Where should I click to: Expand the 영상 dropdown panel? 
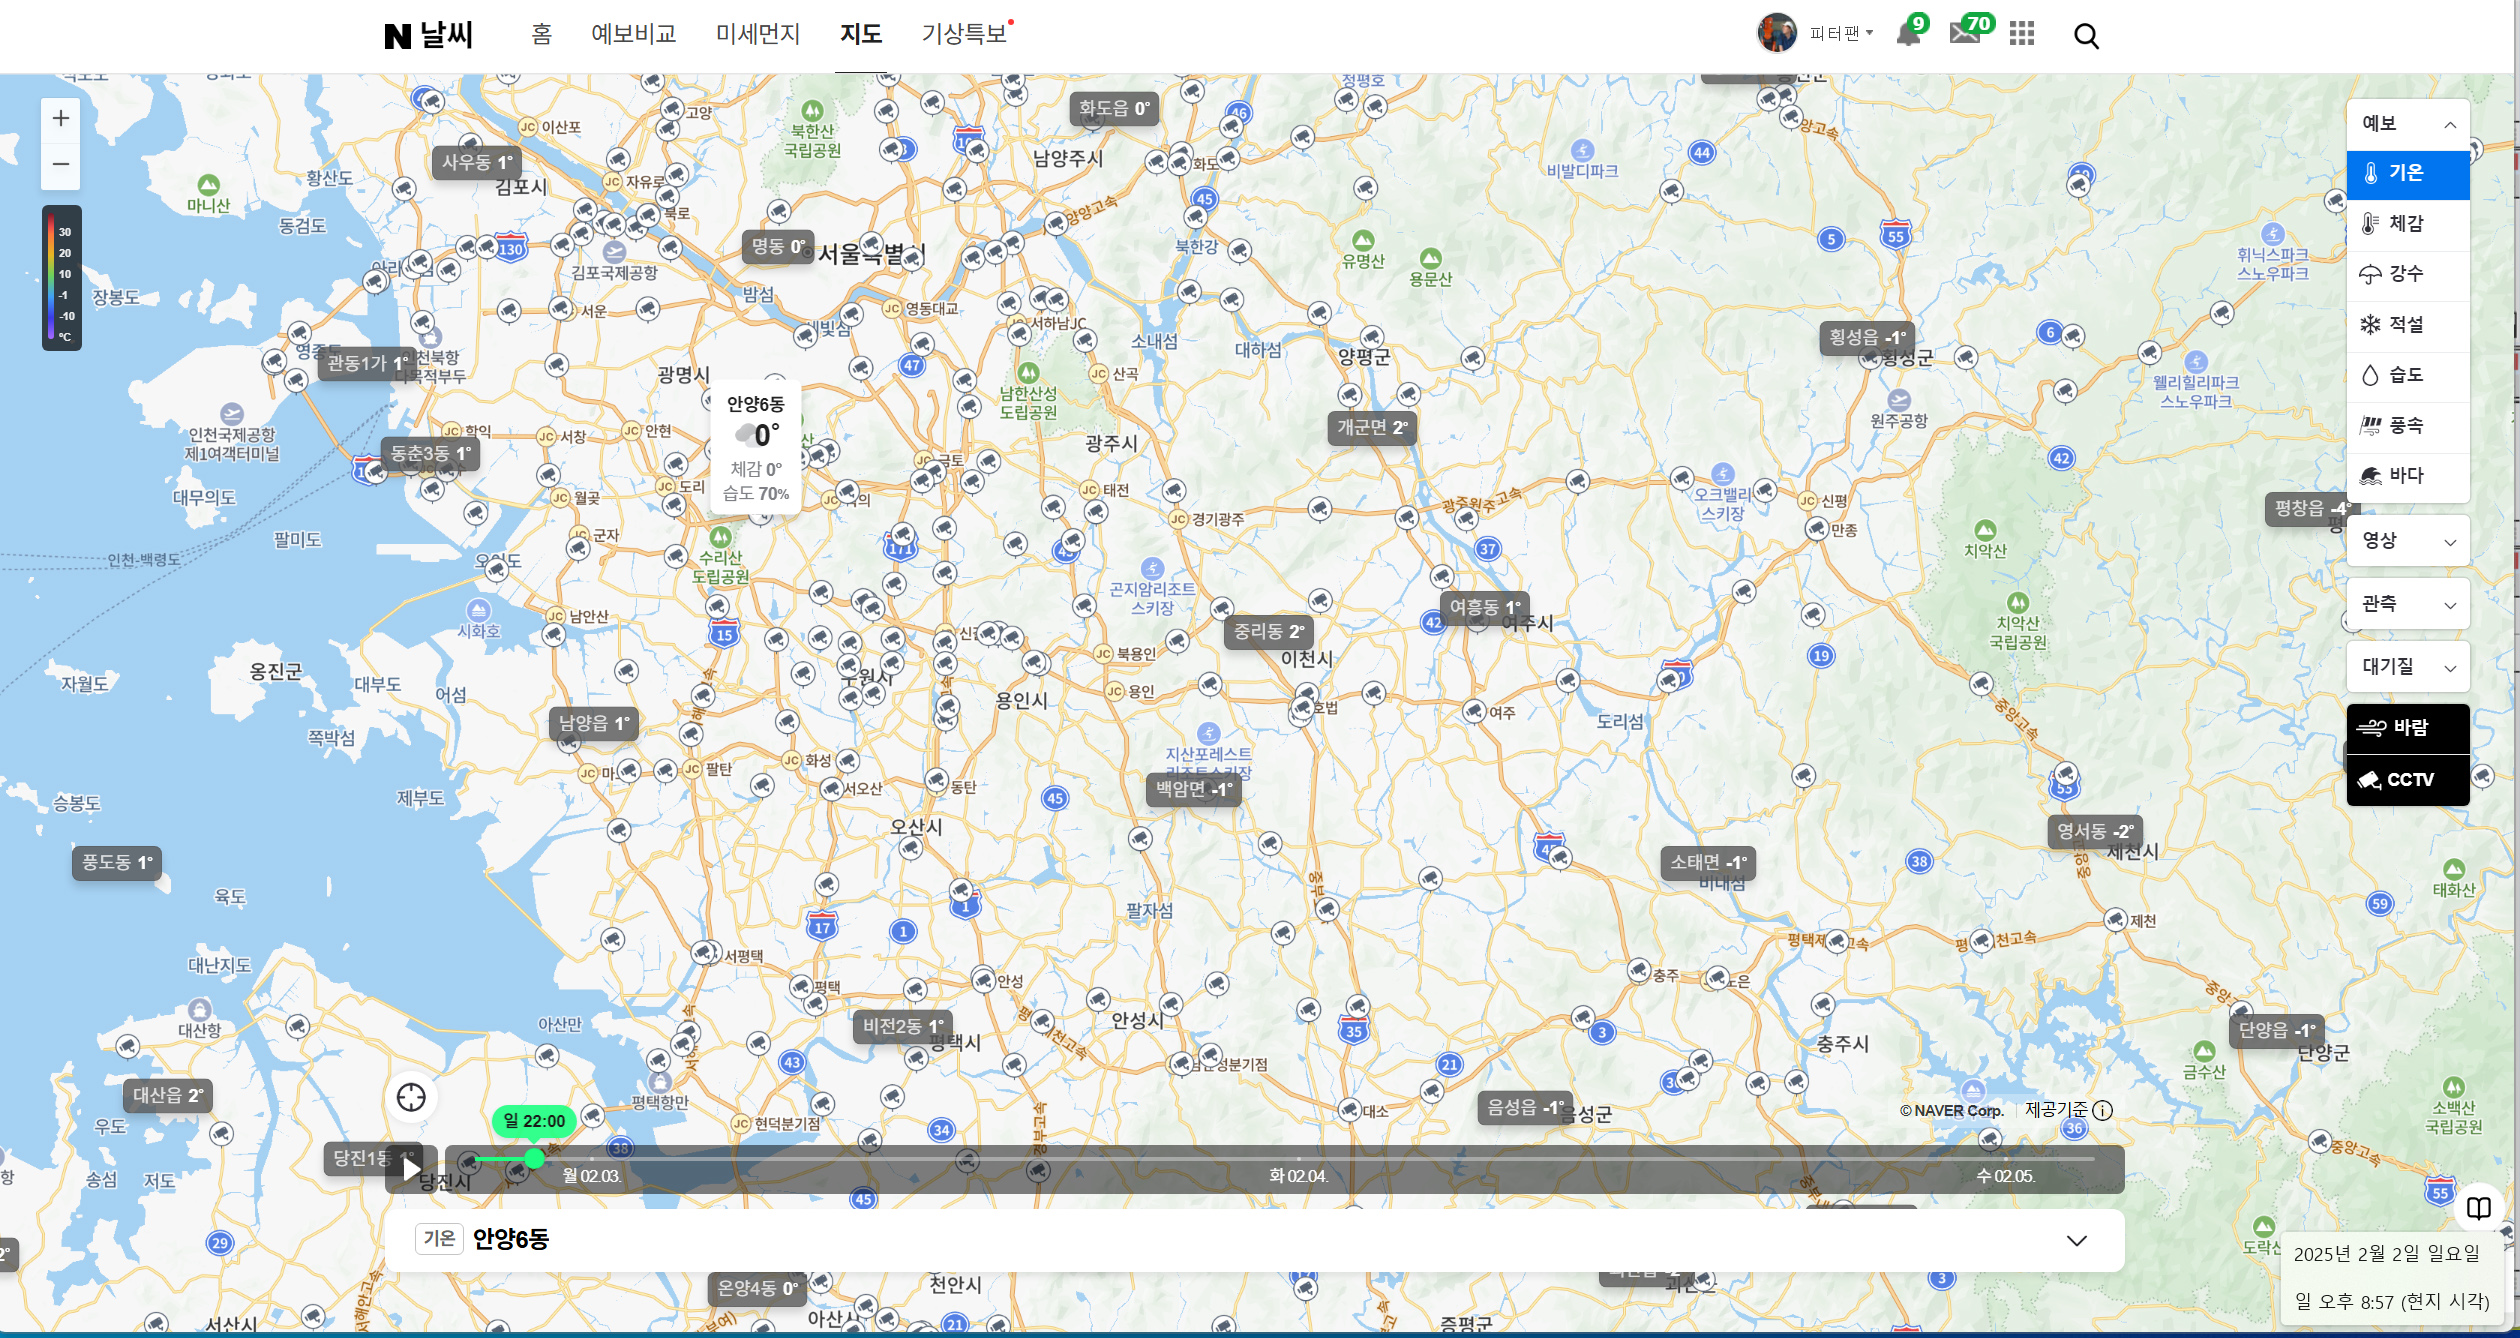[2407, 541]
